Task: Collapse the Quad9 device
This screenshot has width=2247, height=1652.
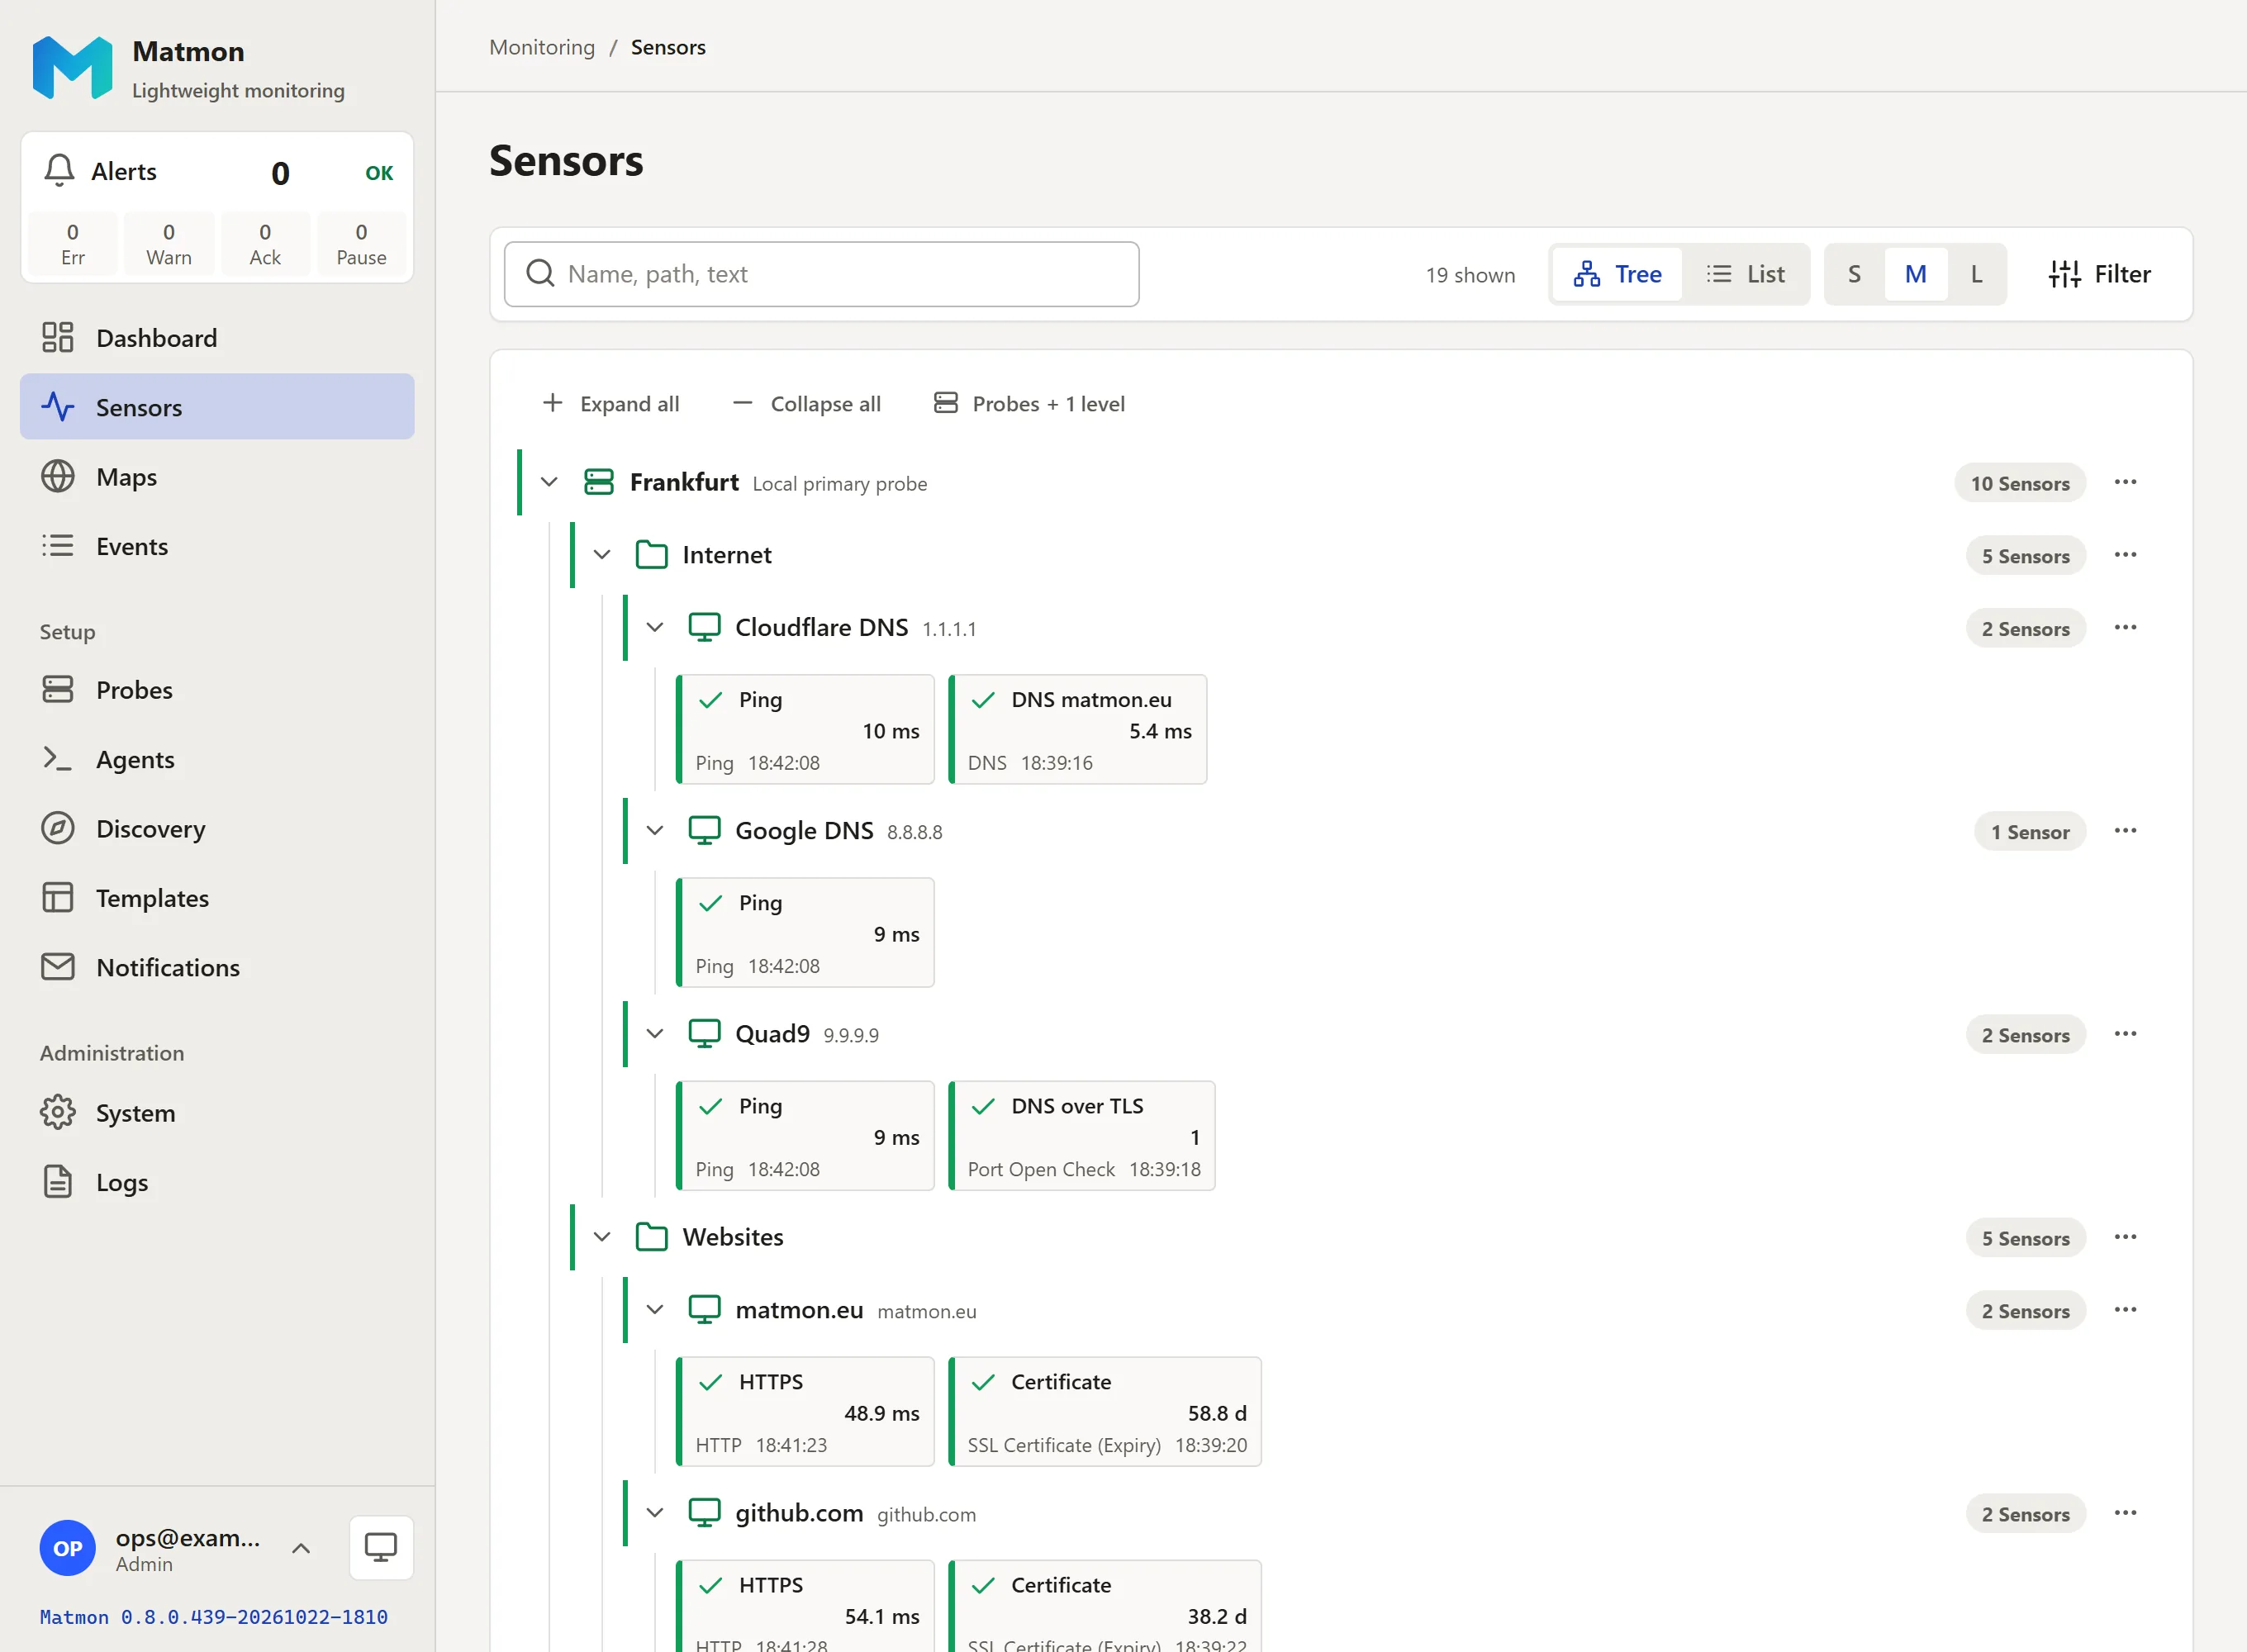Action: pyautogui.click(x=655, y=1034)
